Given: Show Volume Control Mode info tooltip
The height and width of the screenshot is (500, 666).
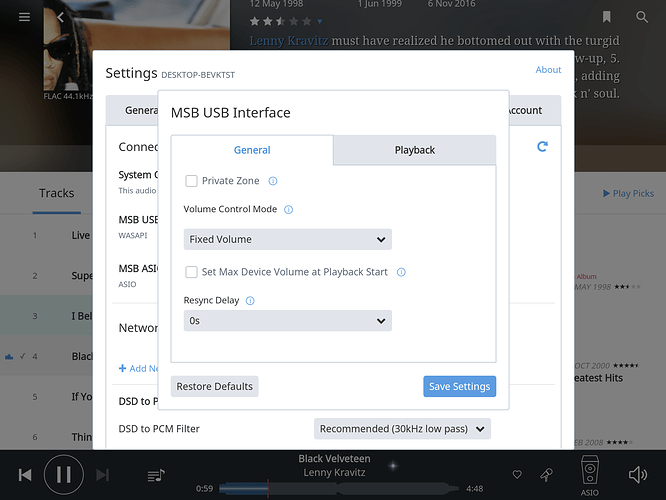Looking at the screenshot, I should 288,209.
